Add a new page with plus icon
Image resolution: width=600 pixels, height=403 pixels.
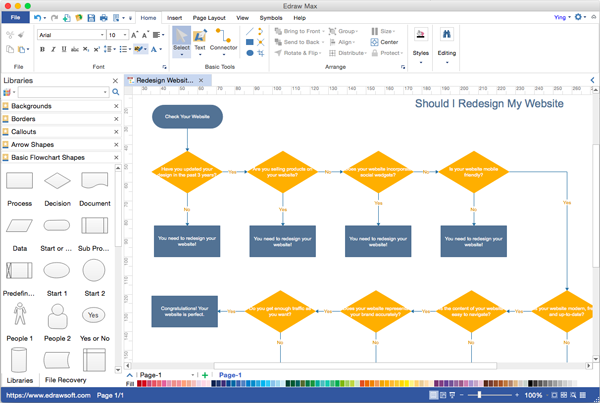coord(205,374)
